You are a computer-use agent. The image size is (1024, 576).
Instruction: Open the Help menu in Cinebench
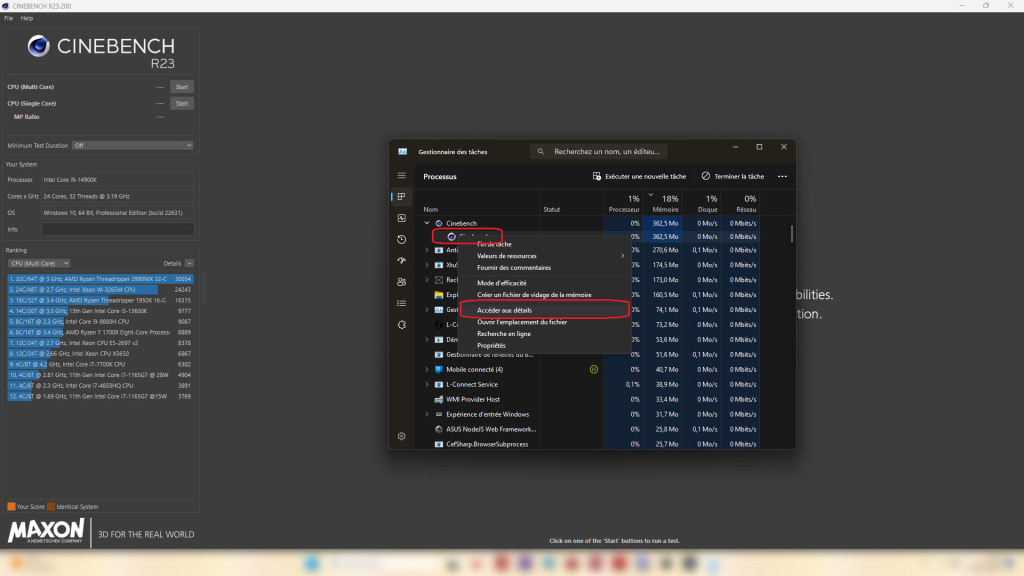(27, 18)
